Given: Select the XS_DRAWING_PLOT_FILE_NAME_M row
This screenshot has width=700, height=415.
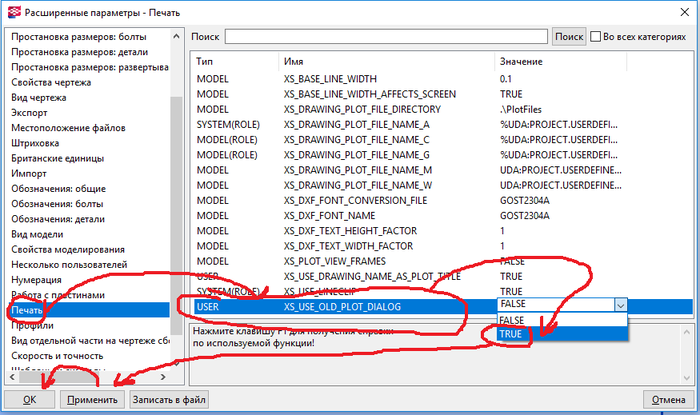Looking at the screenshot, I should [x=358, y=170].
